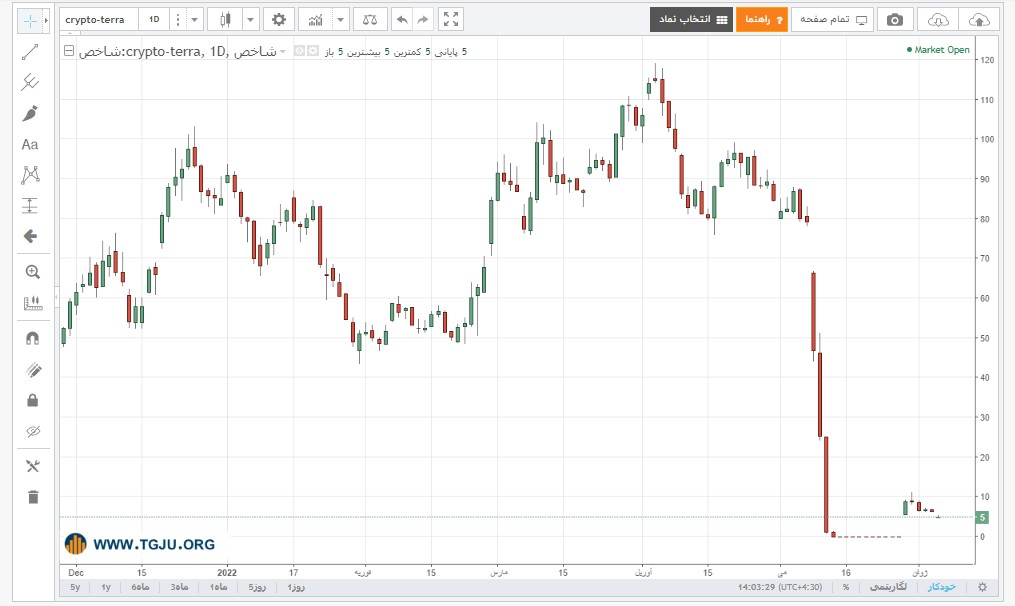Open the راهنما help button
Viewport: 1015px width, 606px height.
coord(762,19)
